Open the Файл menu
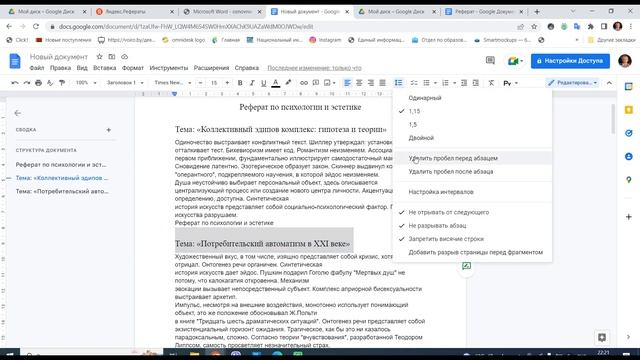This screenshot has width=640, height=360. click(37, 68)
